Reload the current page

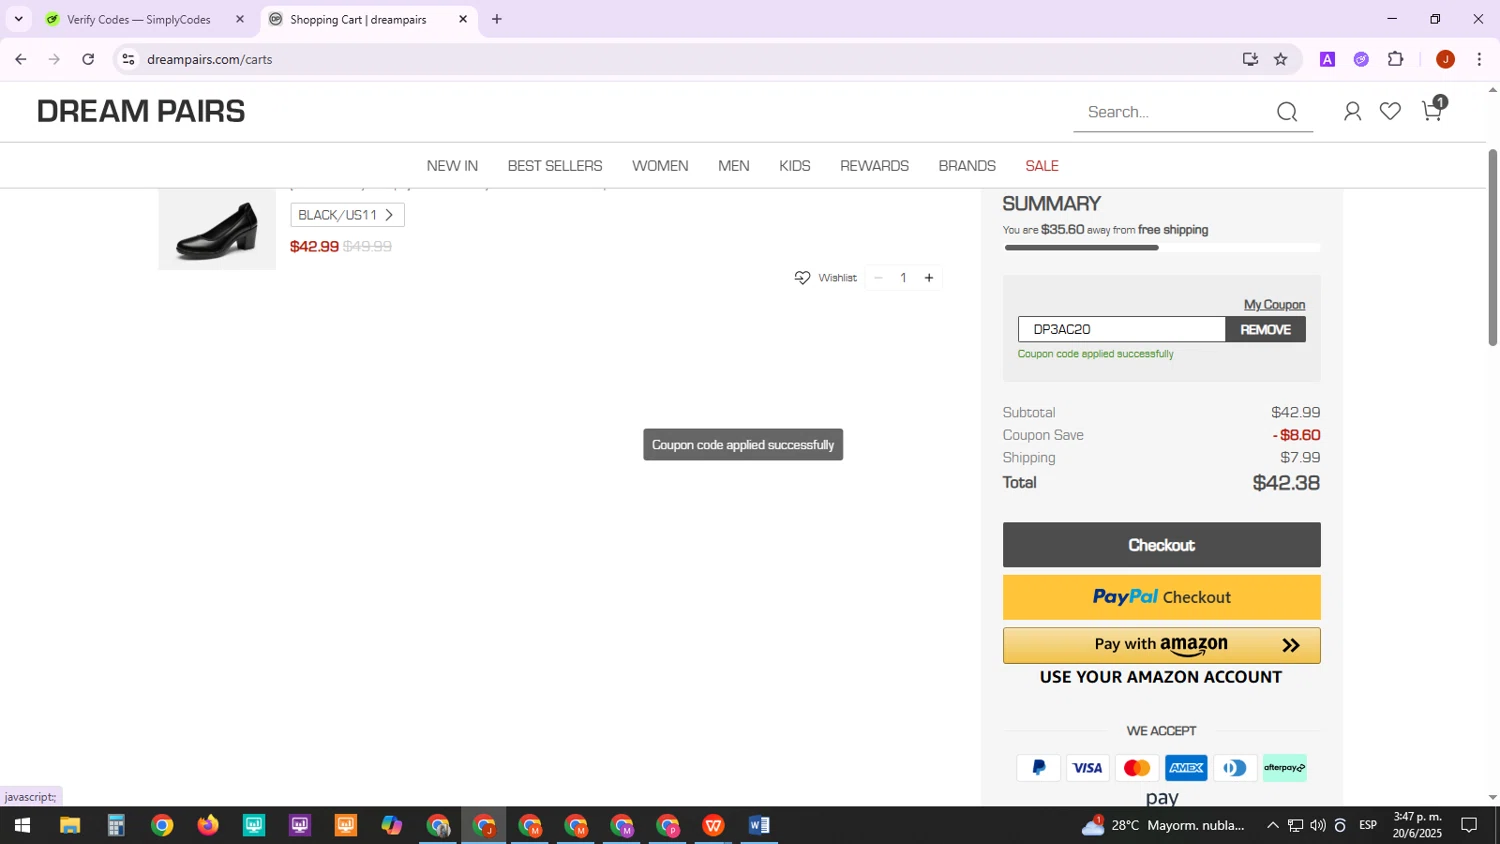point(88,60)
